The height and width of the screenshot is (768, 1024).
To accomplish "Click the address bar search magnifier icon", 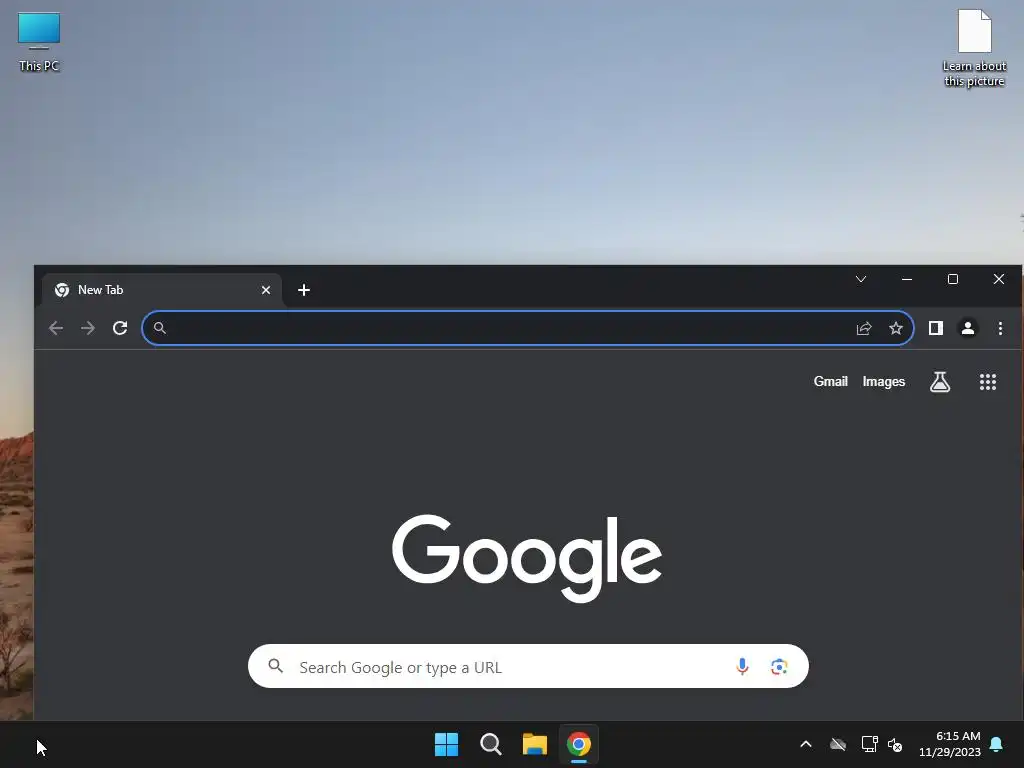I will (x=159, y=328).
